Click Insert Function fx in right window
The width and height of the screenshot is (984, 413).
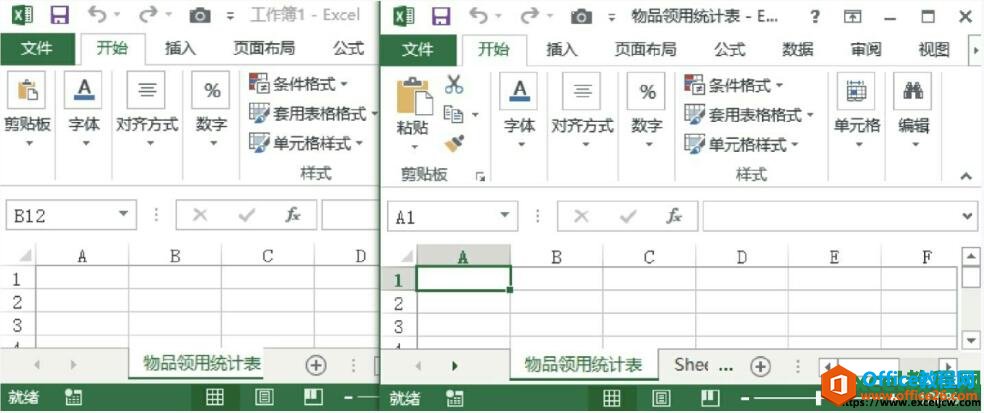pyautogui.click(x=674, y=217)
